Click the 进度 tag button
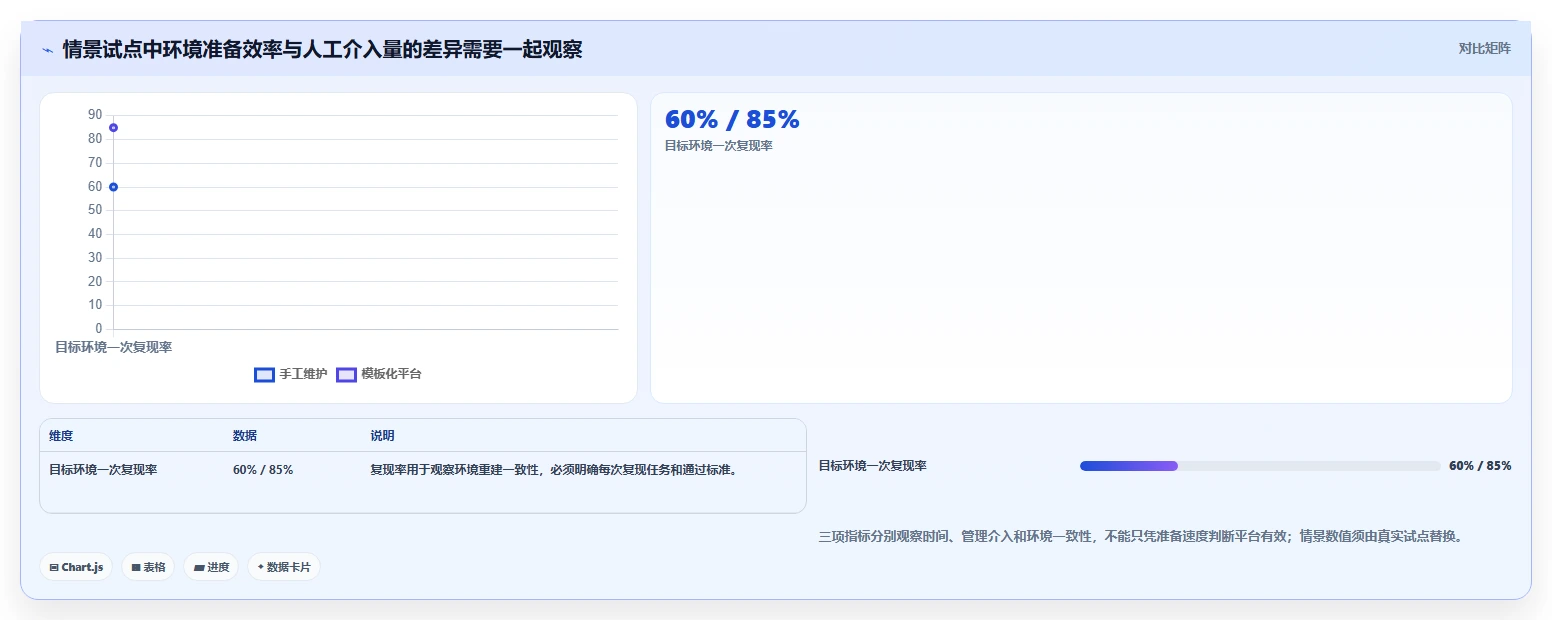The width and height of the screenshot is (1552, 620). [x=211, y=567]
